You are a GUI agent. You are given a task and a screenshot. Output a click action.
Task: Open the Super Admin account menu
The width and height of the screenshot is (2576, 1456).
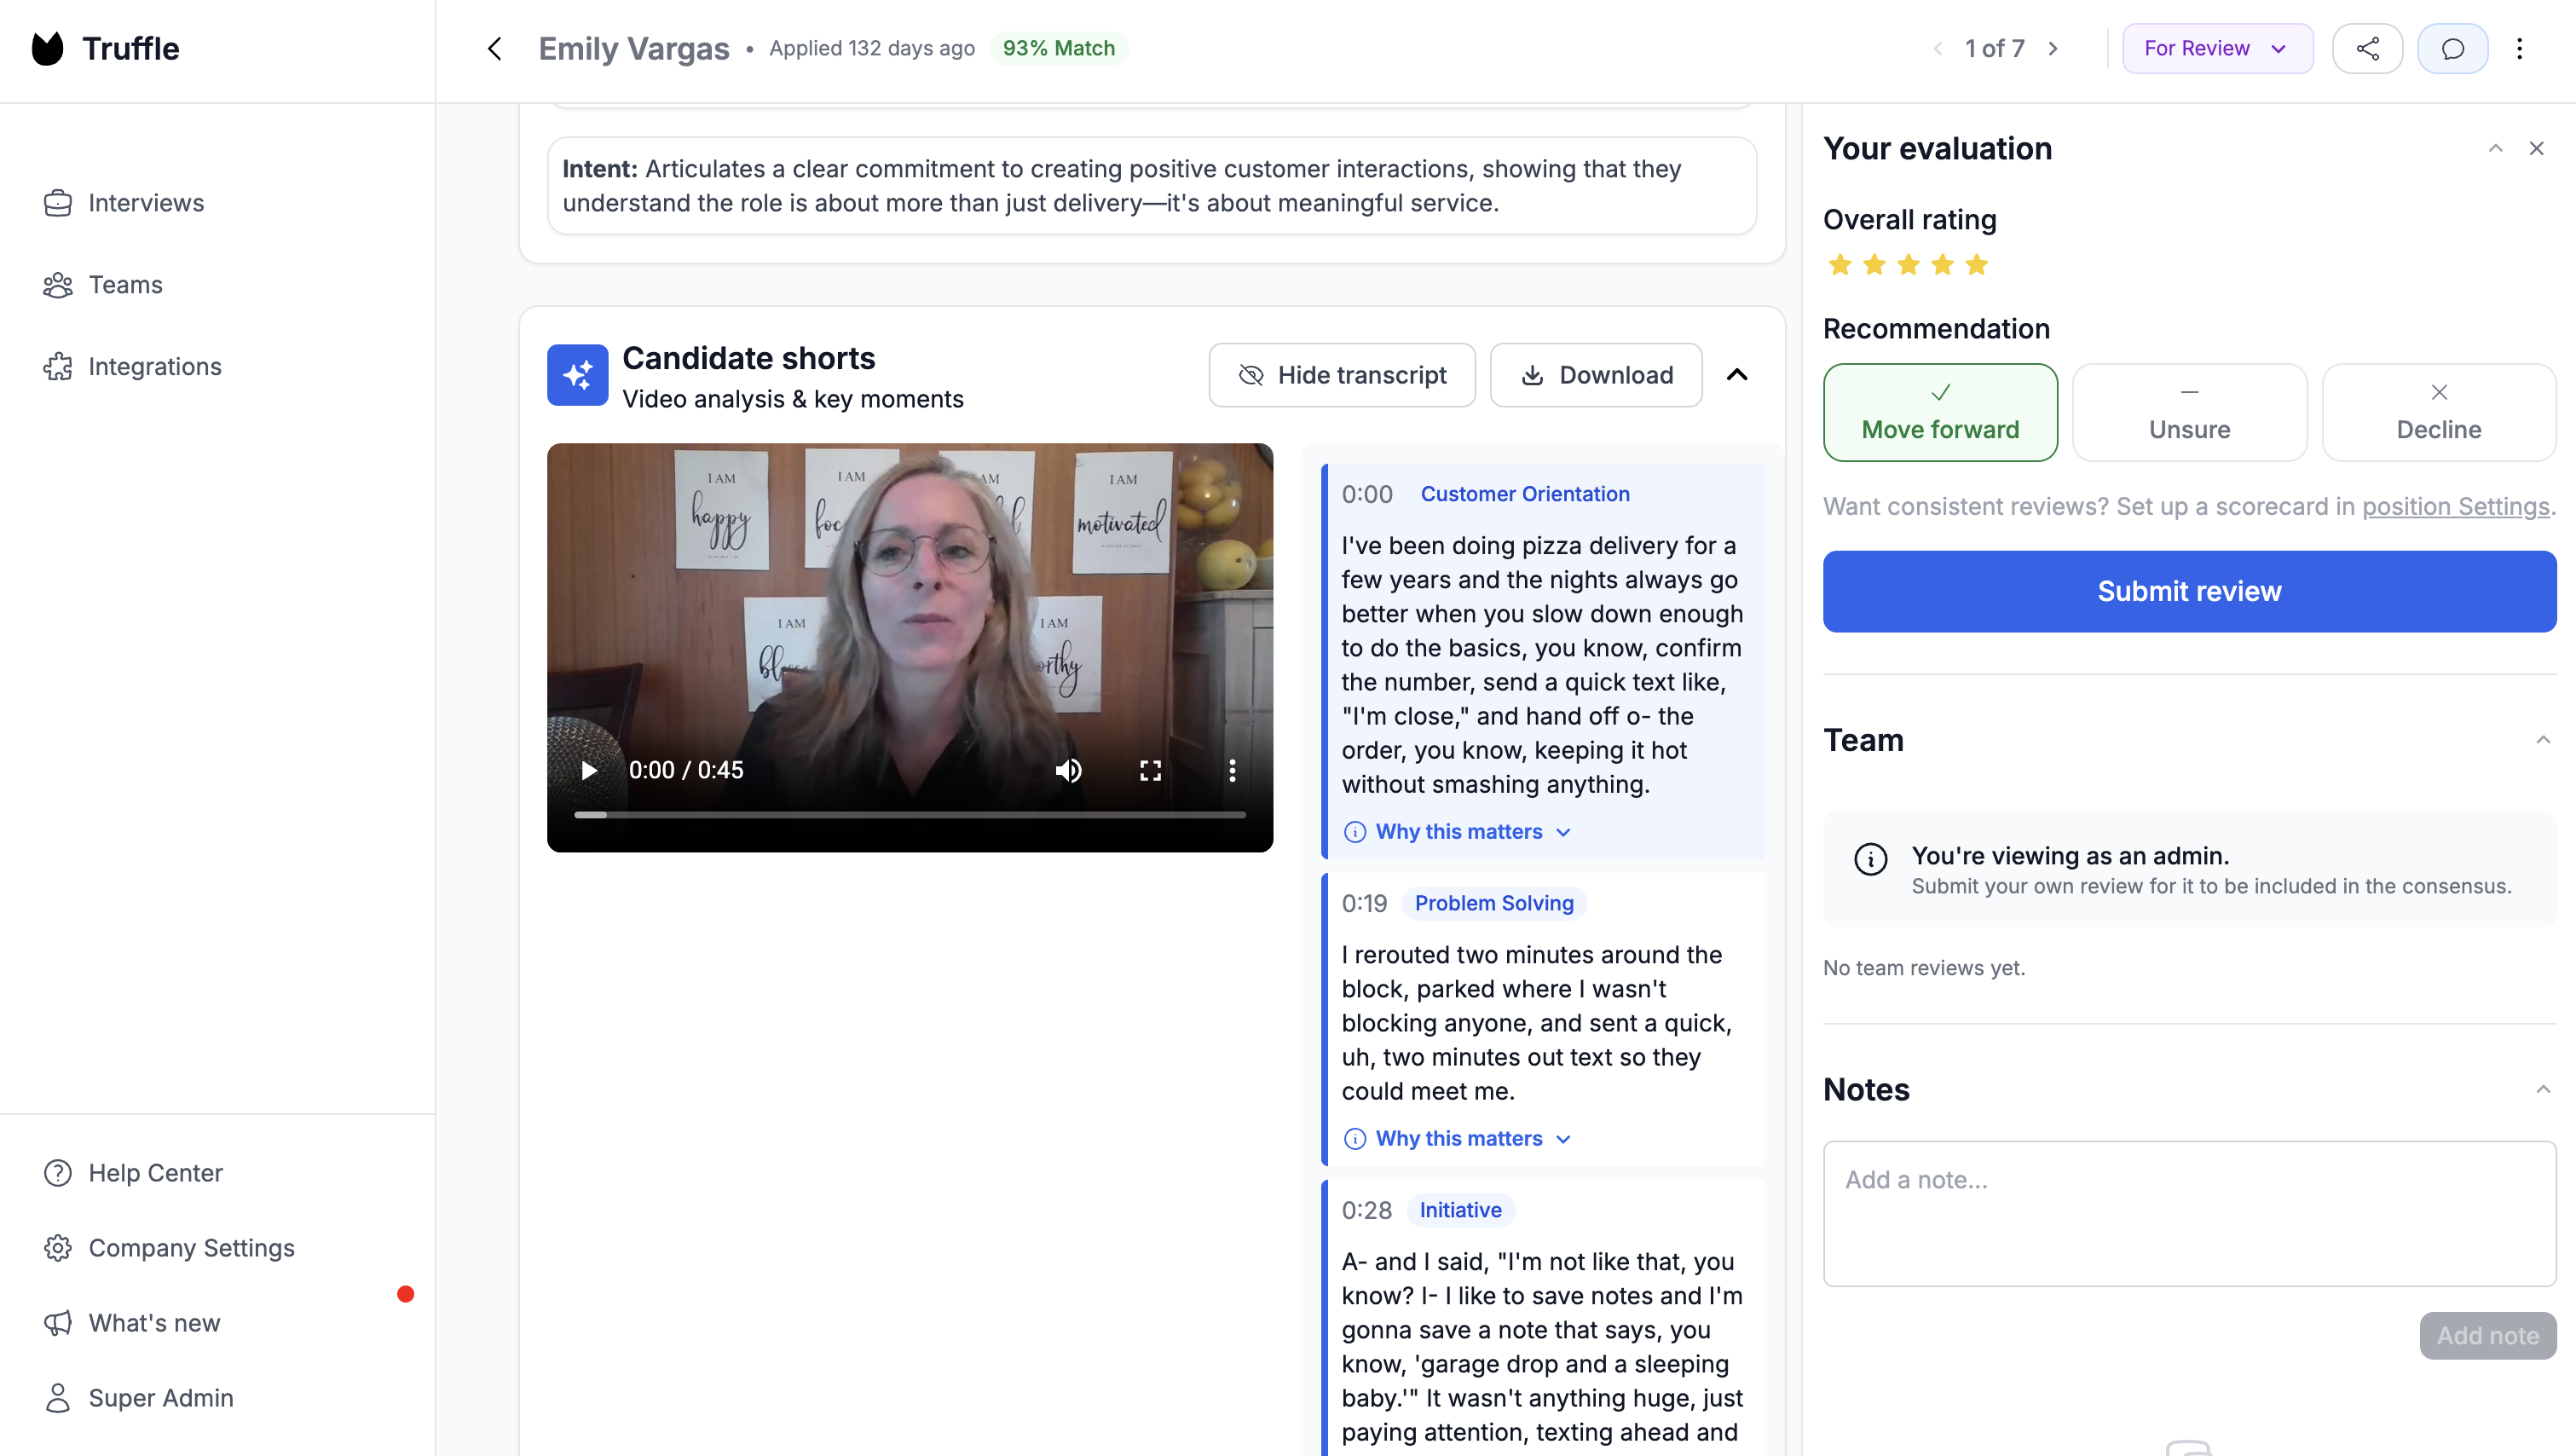tap(139, 1398)
